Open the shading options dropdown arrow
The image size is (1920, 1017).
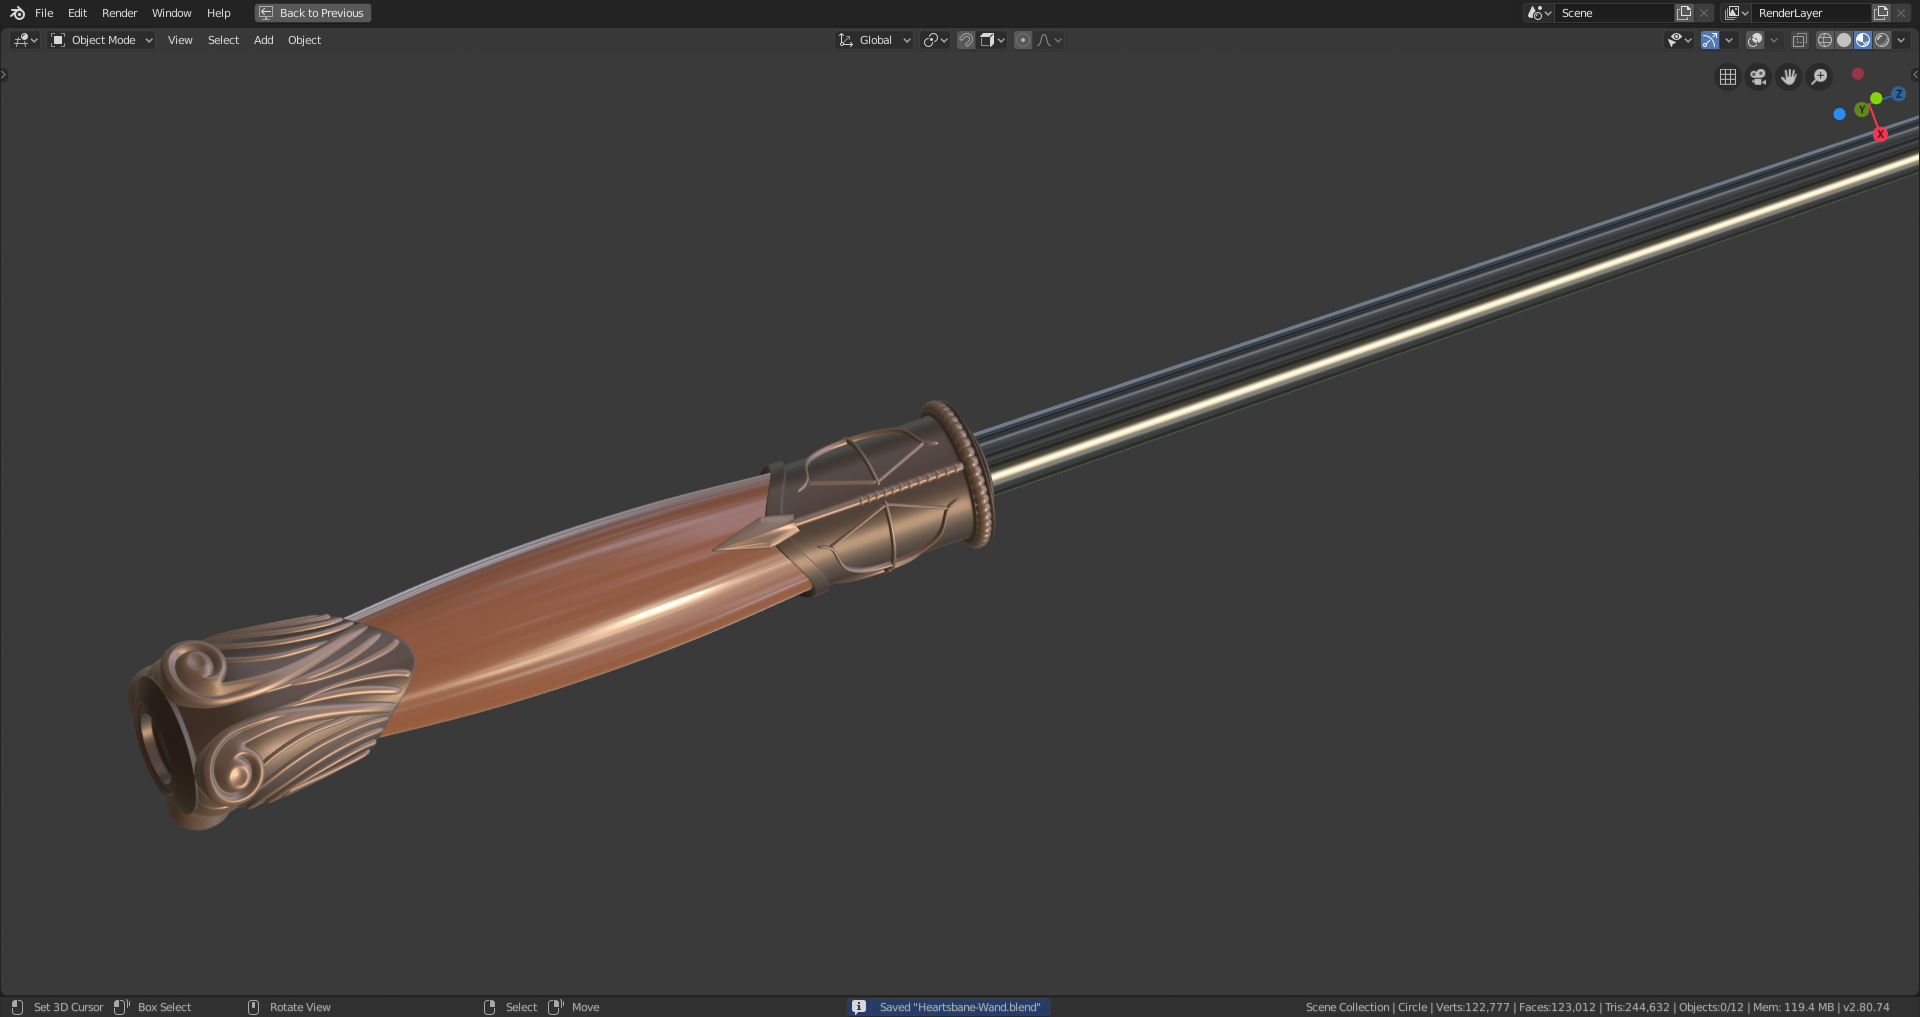(x=1901, y=40)
